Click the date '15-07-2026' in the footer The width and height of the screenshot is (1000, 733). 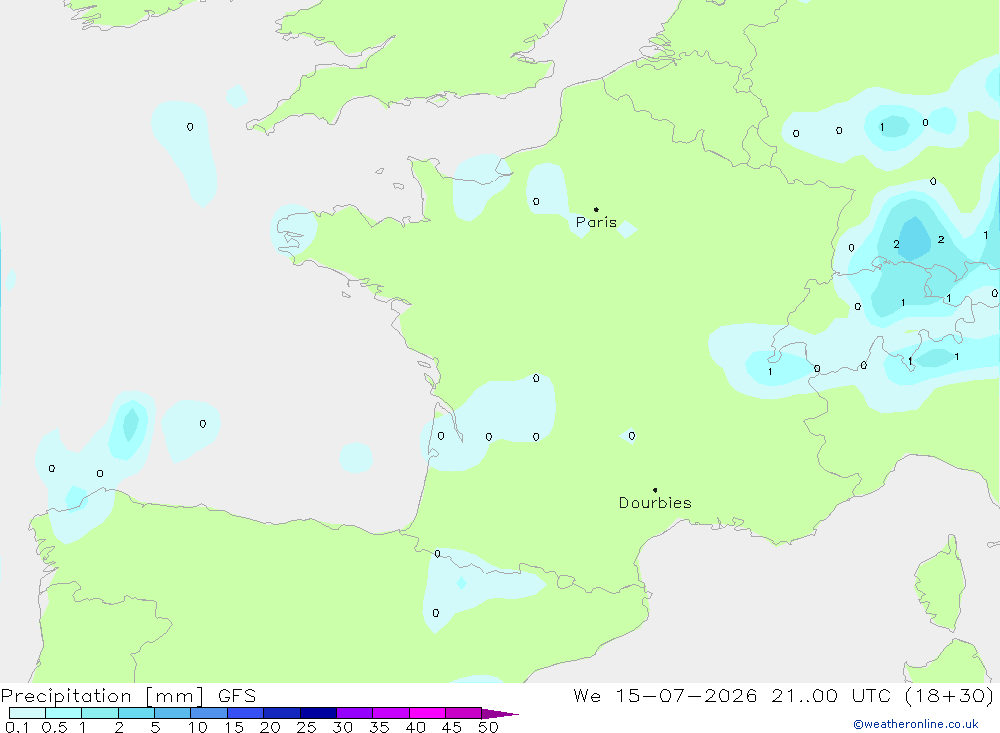point(686,696)
